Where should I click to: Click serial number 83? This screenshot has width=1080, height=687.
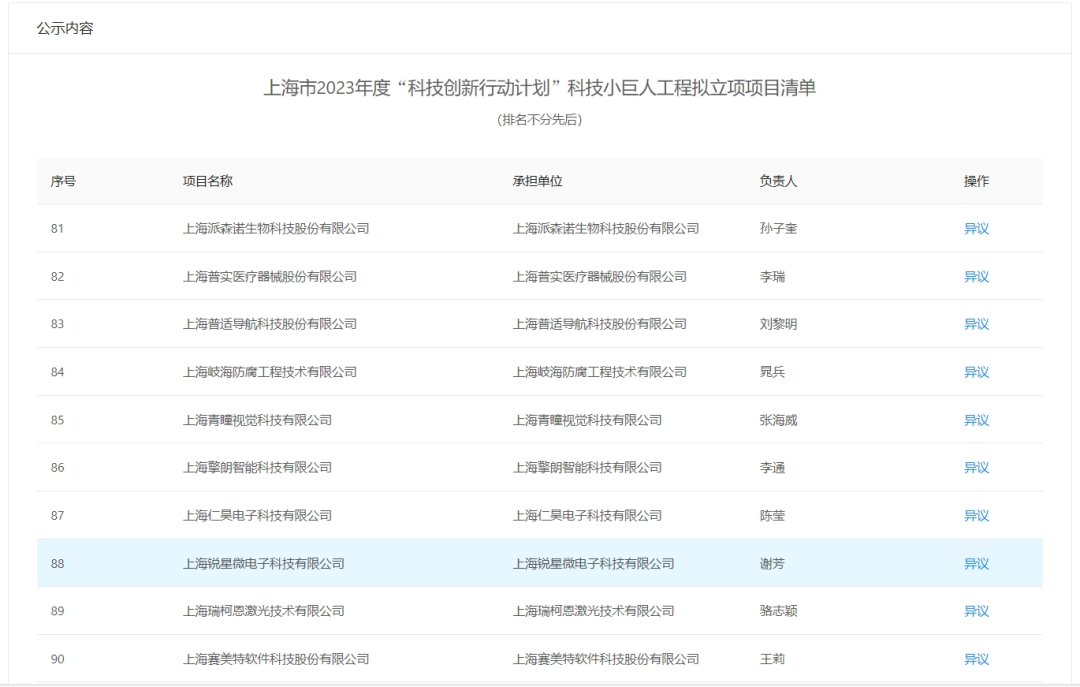(x=57, y=325)
